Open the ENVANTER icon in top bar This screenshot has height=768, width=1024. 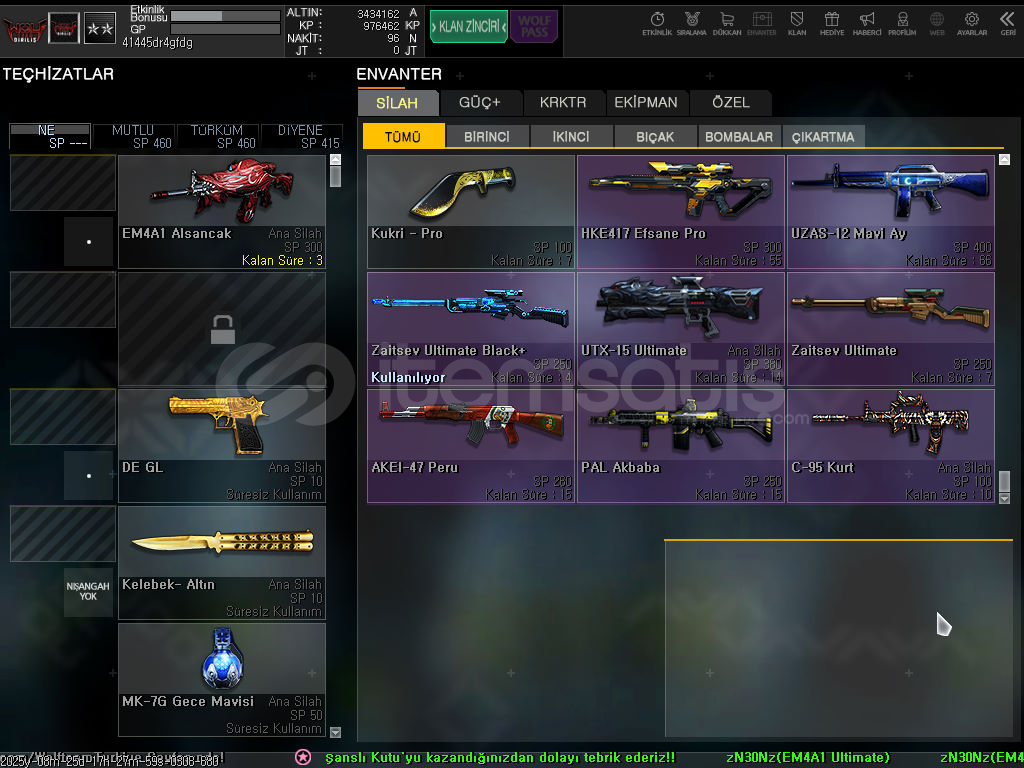point(761,23)
